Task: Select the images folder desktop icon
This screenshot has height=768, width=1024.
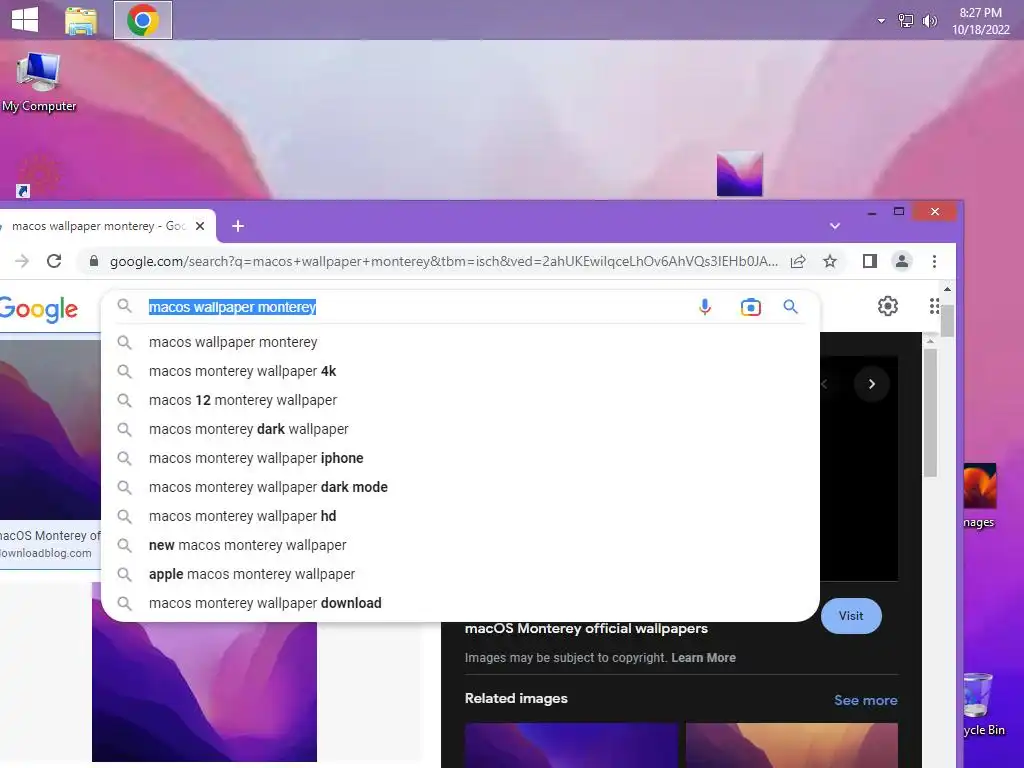Action: pos(980,495)
